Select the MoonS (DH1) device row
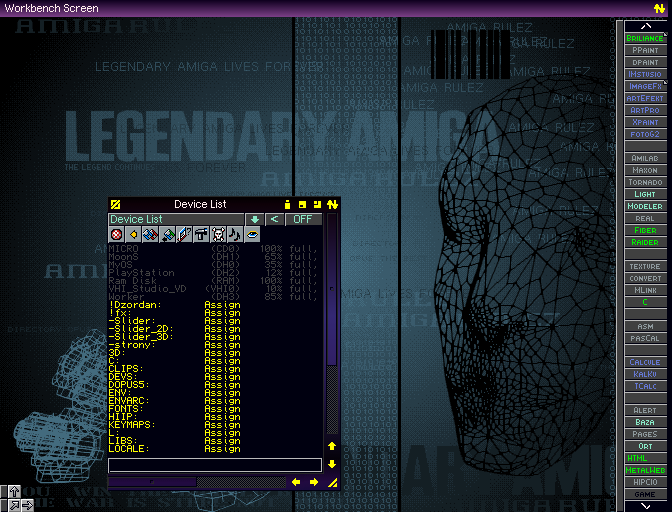The width and height of the screenshot is (672, 512). pyautogui.click(x=215, y=257)
